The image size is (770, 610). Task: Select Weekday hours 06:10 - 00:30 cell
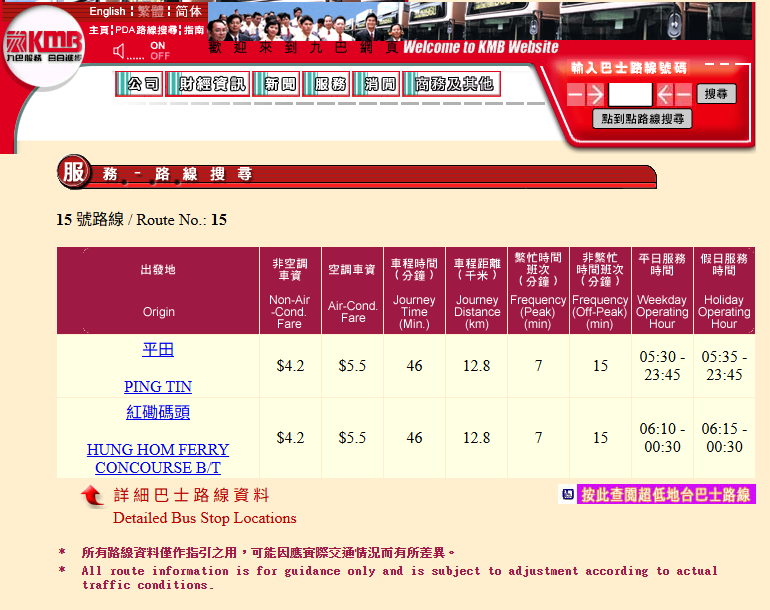tap(662, 438)
